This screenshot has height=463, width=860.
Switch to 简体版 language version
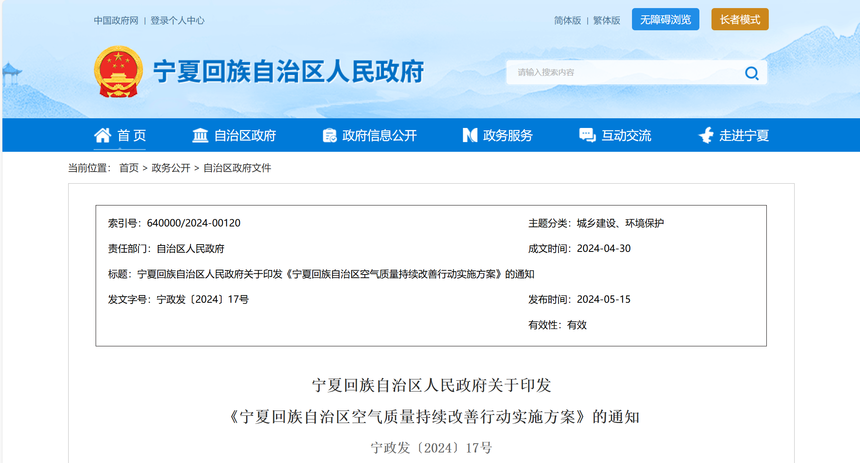[567, 20]
